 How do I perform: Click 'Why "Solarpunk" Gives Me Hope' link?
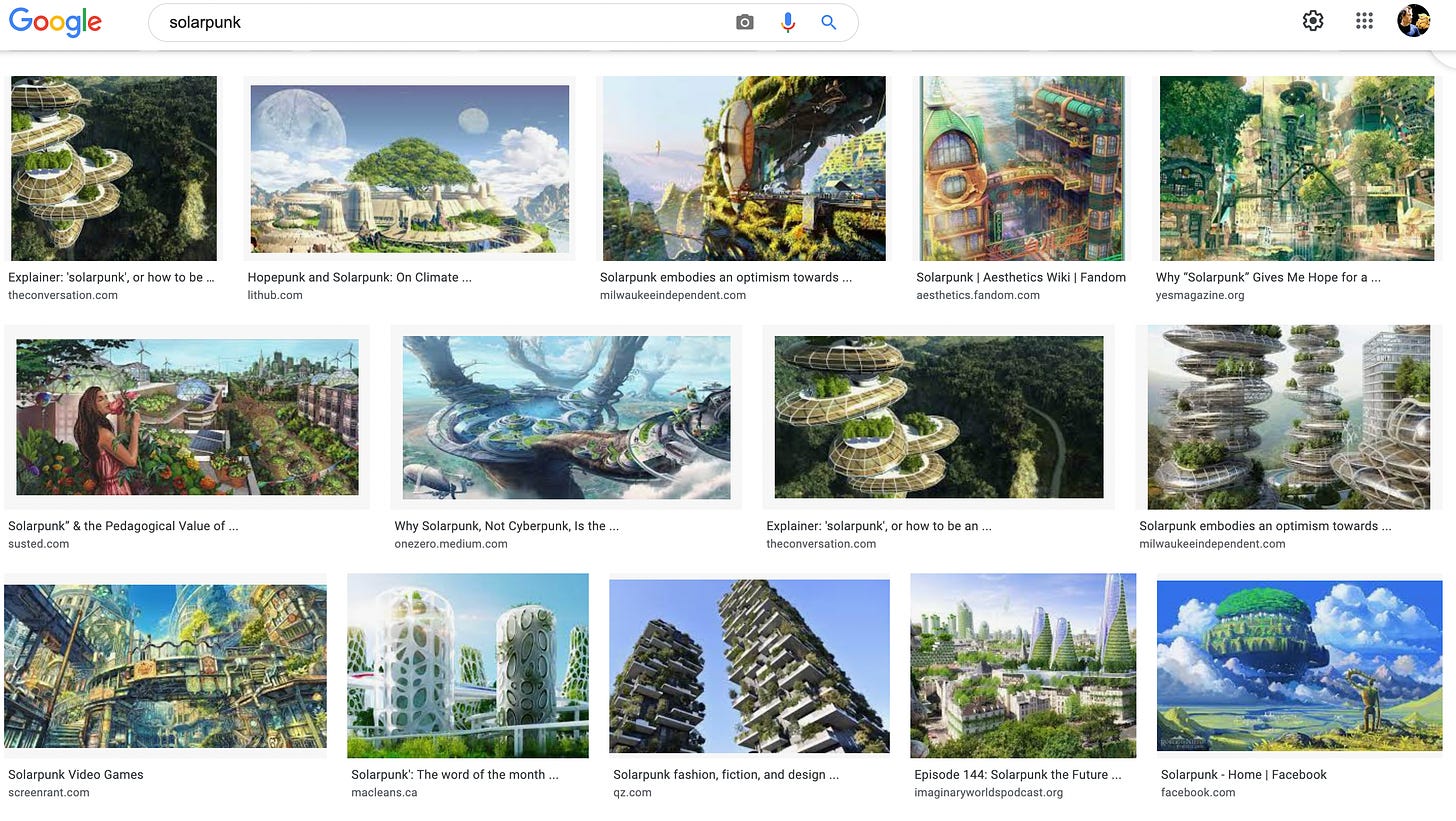point(1268,277)
